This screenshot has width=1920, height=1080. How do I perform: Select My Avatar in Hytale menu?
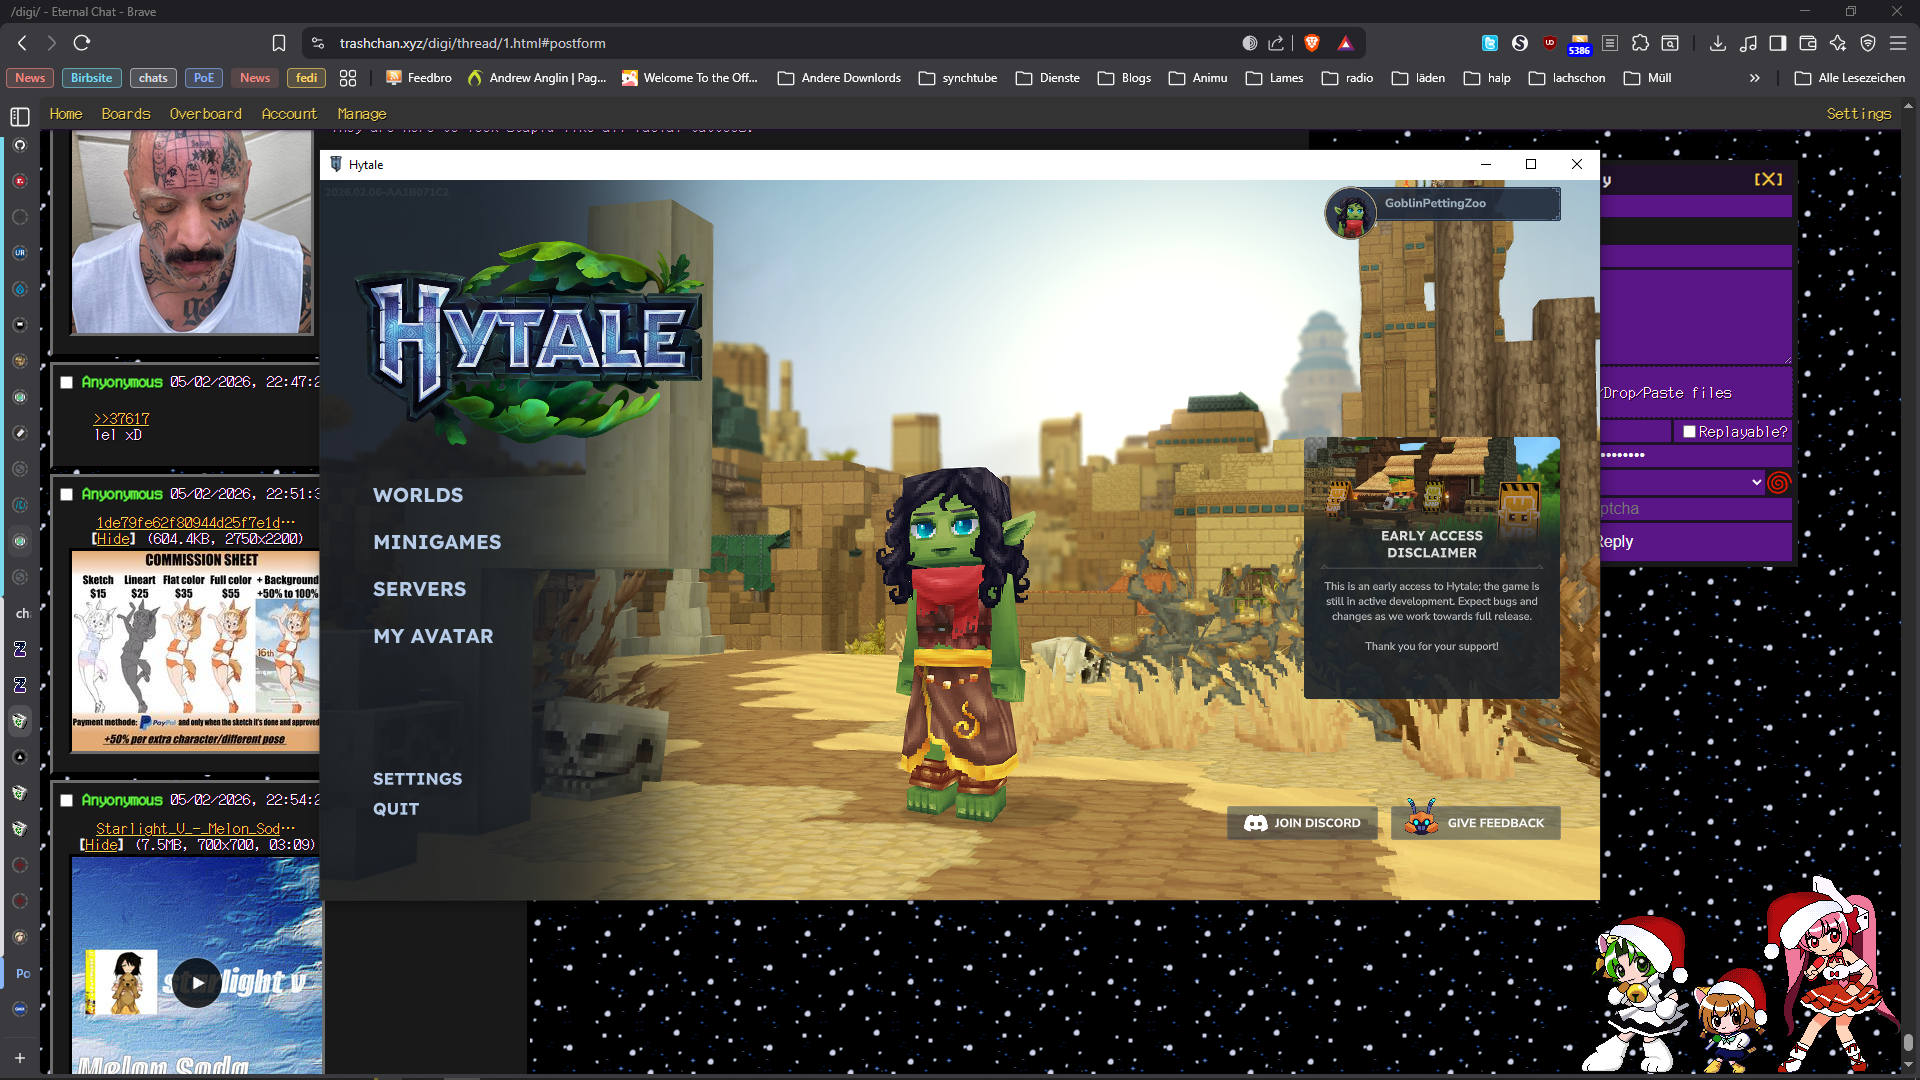(433, 636)
